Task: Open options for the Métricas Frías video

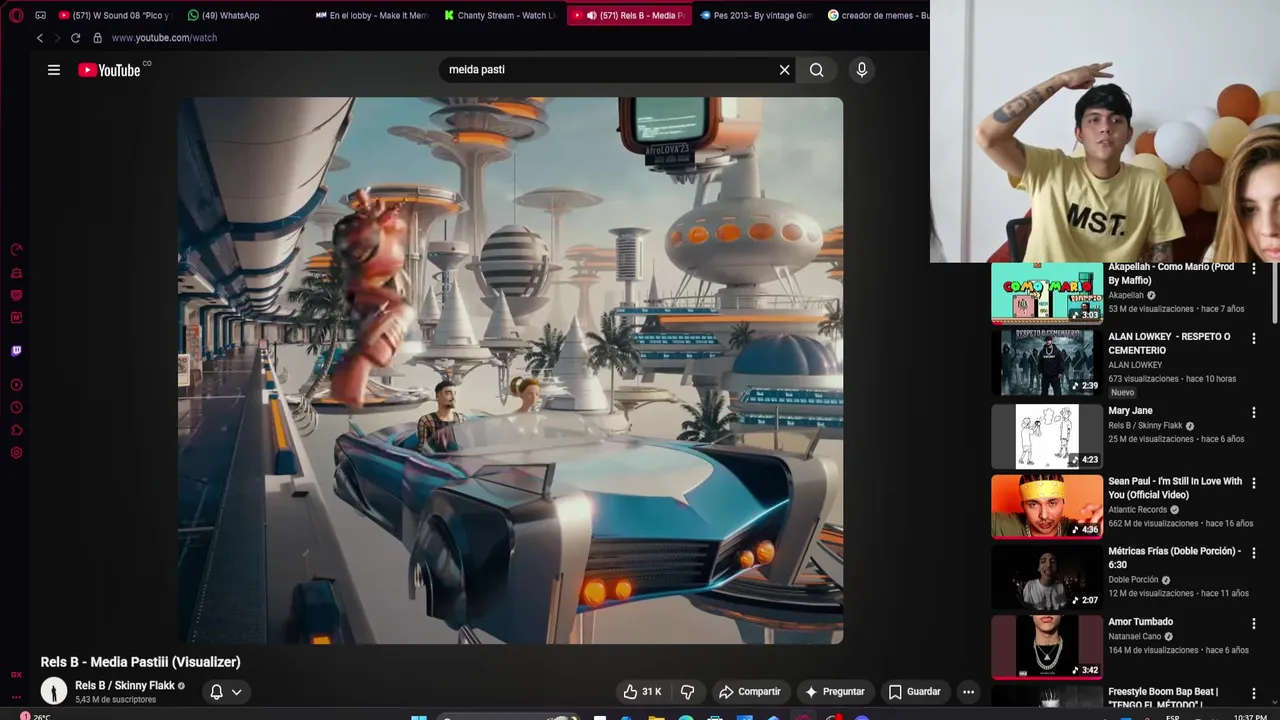Action: [x=1253, y=552]
